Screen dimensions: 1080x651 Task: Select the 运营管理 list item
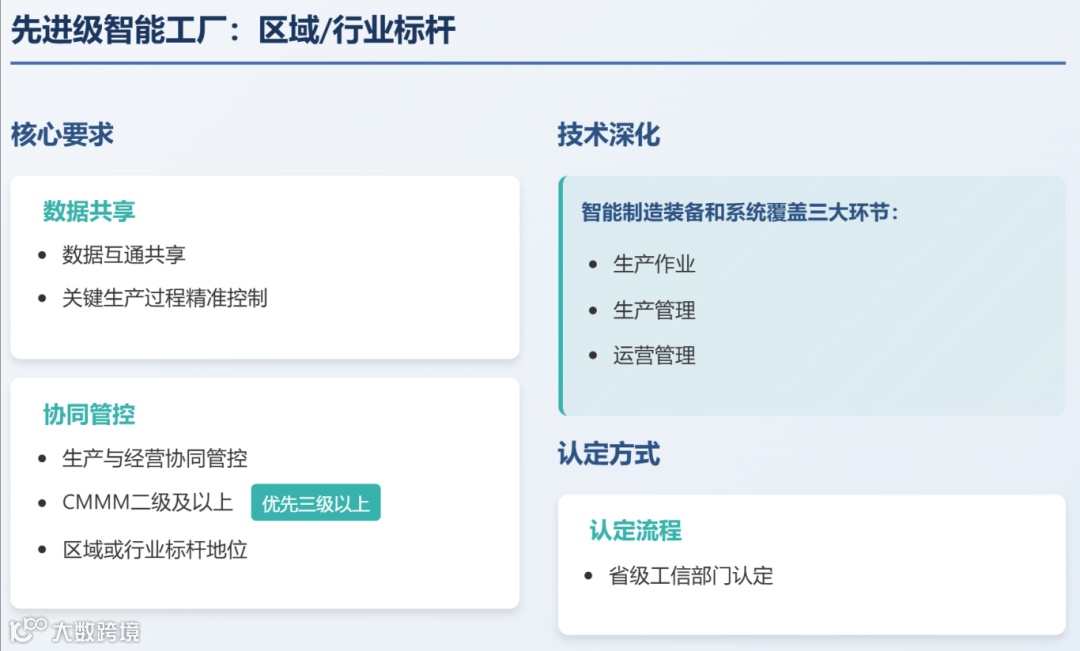click(654, 355)
